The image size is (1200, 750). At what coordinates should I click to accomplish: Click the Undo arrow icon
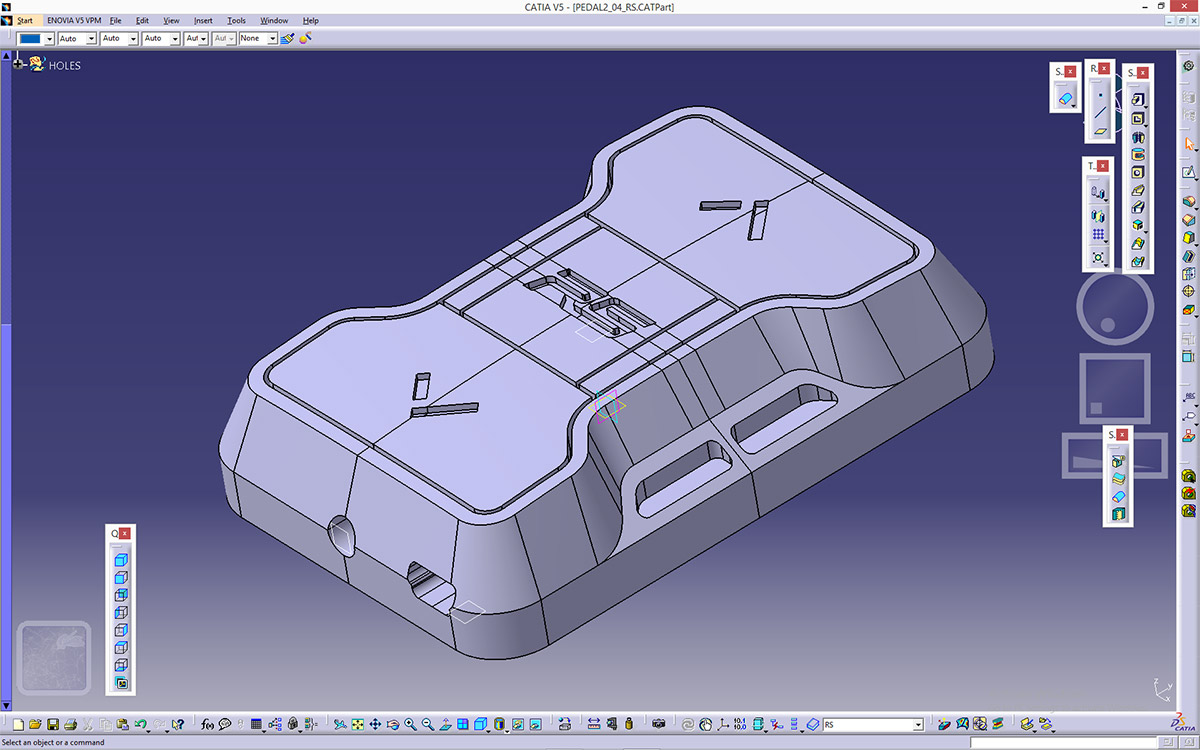(141, 724)
